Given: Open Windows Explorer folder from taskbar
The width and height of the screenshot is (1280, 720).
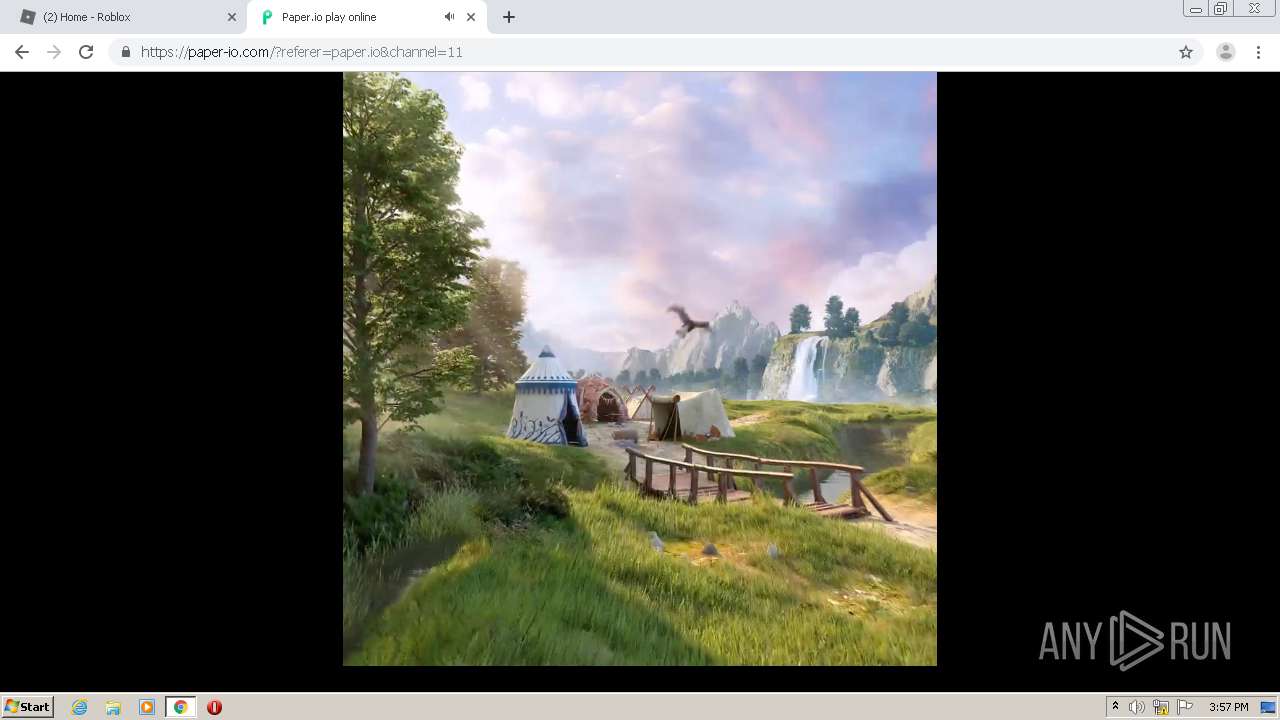Looking at the screenshot, I should coord(113,707).
